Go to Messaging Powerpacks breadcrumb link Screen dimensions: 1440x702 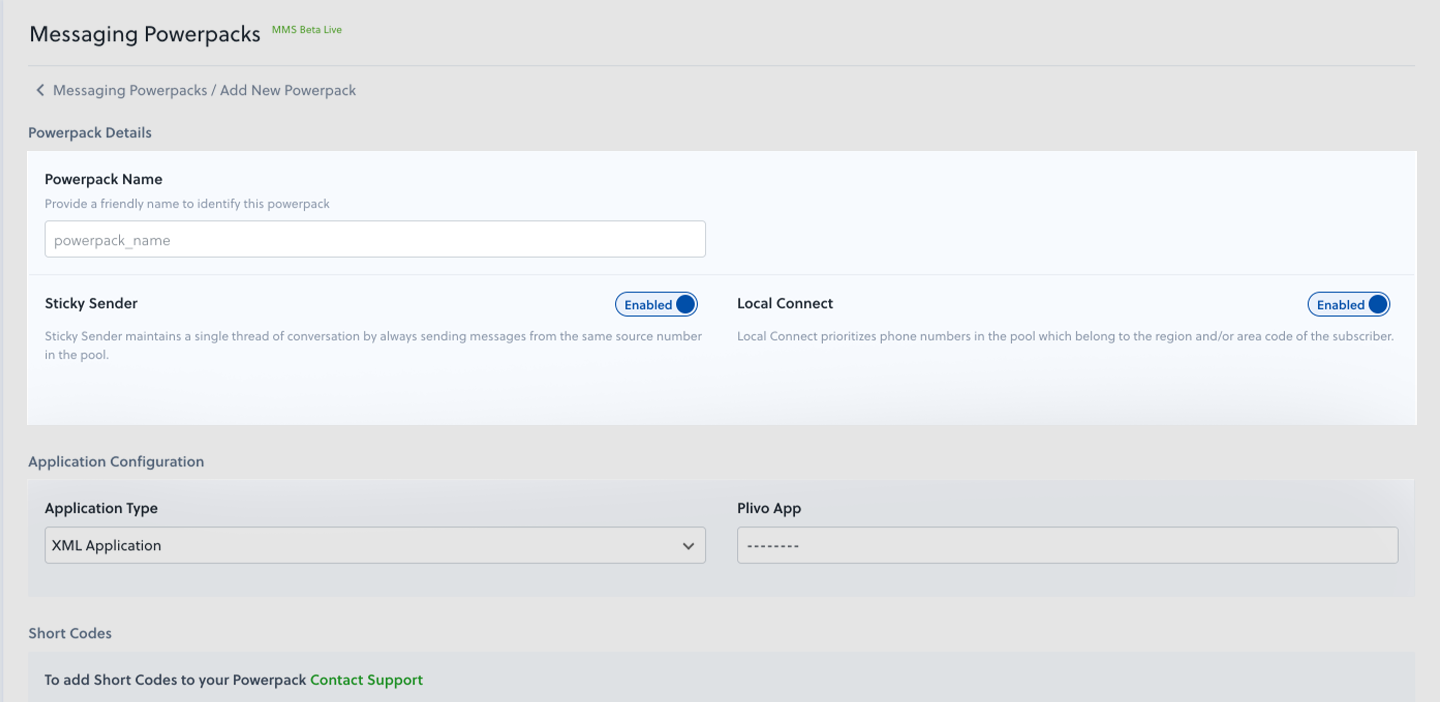pos(129,90)
